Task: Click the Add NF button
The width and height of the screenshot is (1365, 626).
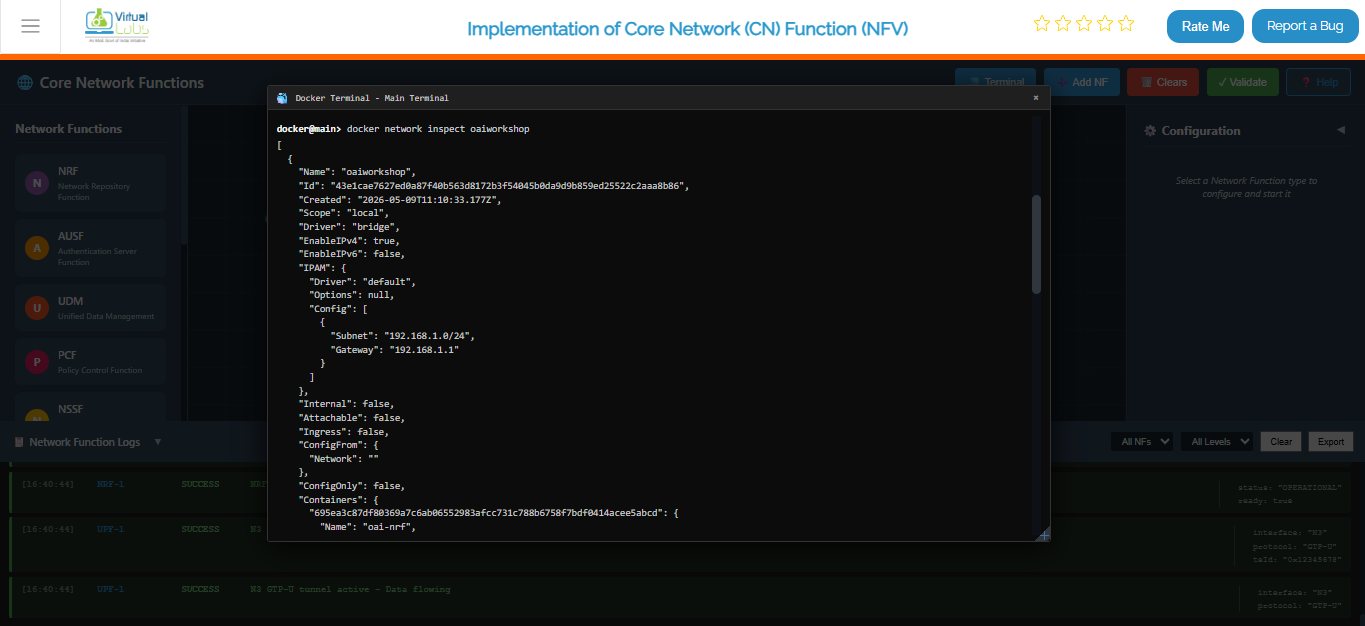Action: click(1081, 82)
